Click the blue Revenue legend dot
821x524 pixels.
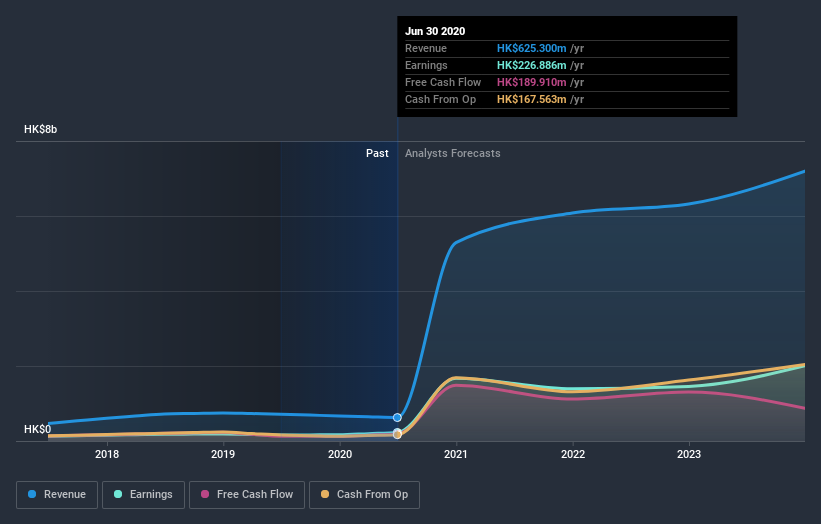click(x=32, y=494)
